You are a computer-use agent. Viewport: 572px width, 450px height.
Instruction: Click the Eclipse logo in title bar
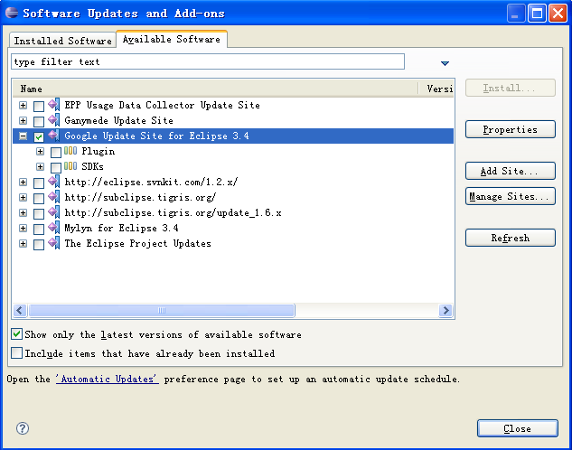(12, 13)
